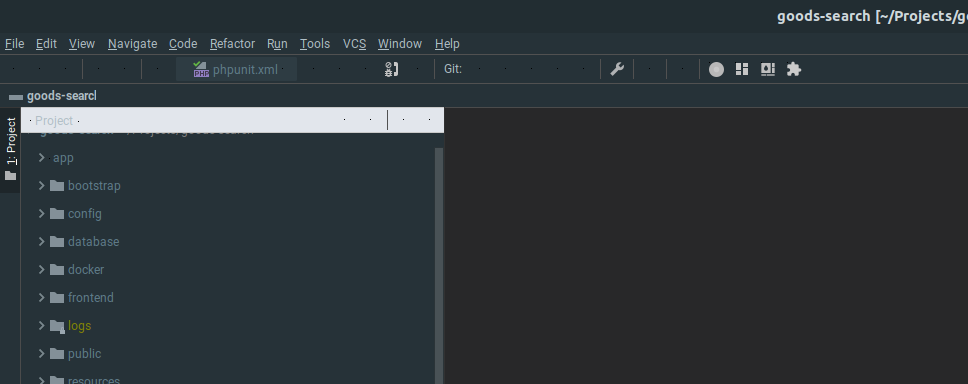Select the bootstrap folder name

click(x=94, y=186)
